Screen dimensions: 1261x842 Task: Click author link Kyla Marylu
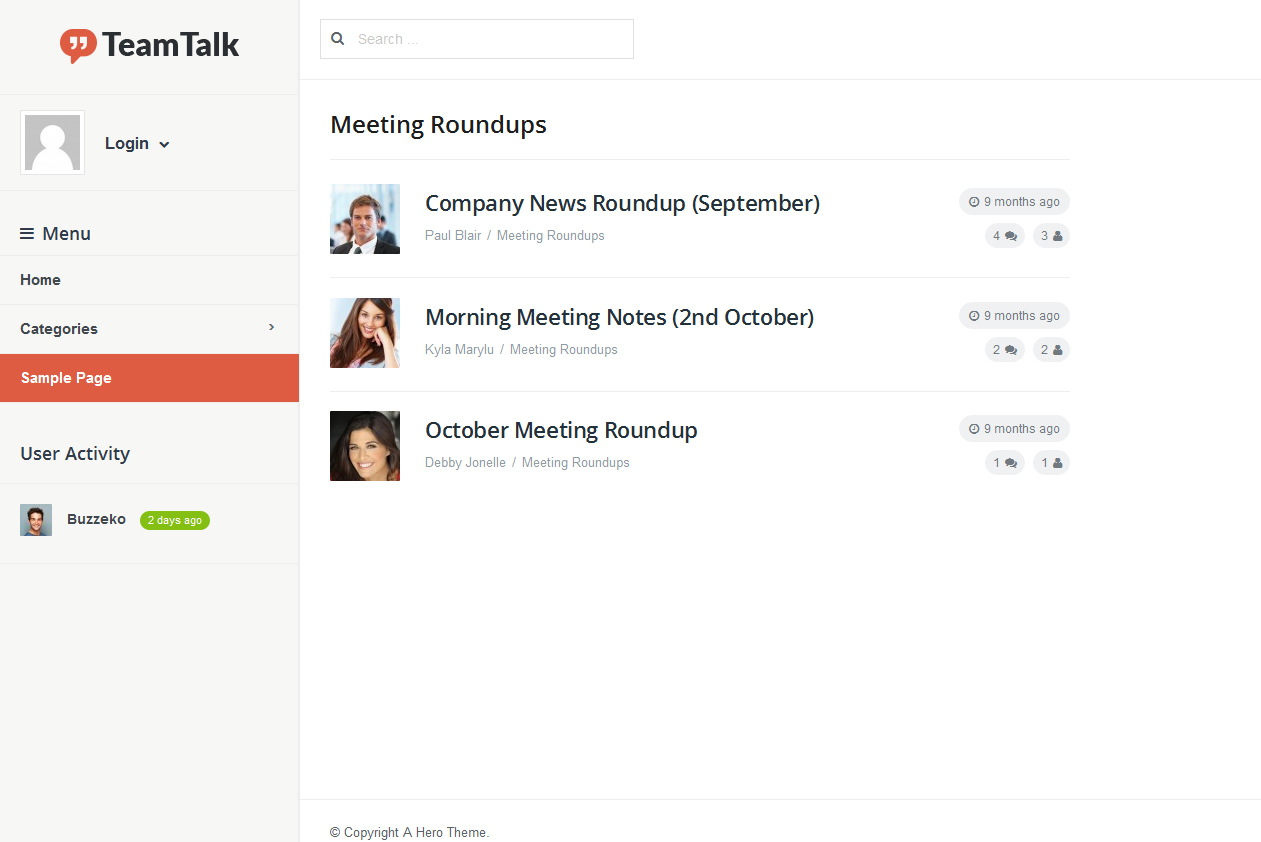point(459,350)
